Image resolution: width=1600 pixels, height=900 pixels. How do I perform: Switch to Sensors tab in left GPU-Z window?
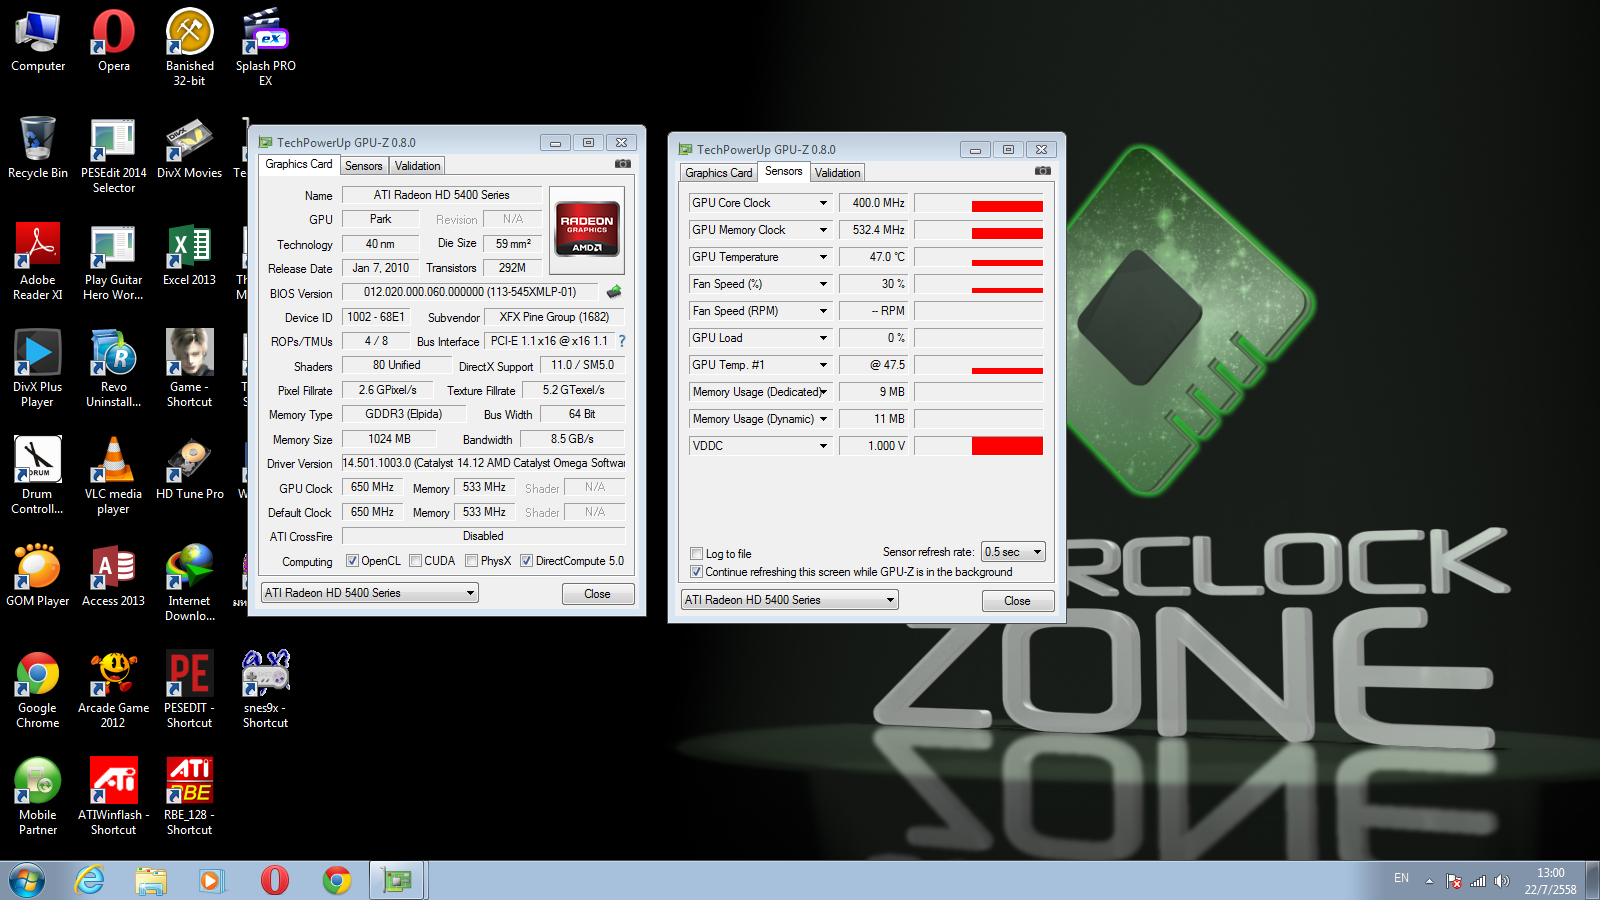click(364, 166)
